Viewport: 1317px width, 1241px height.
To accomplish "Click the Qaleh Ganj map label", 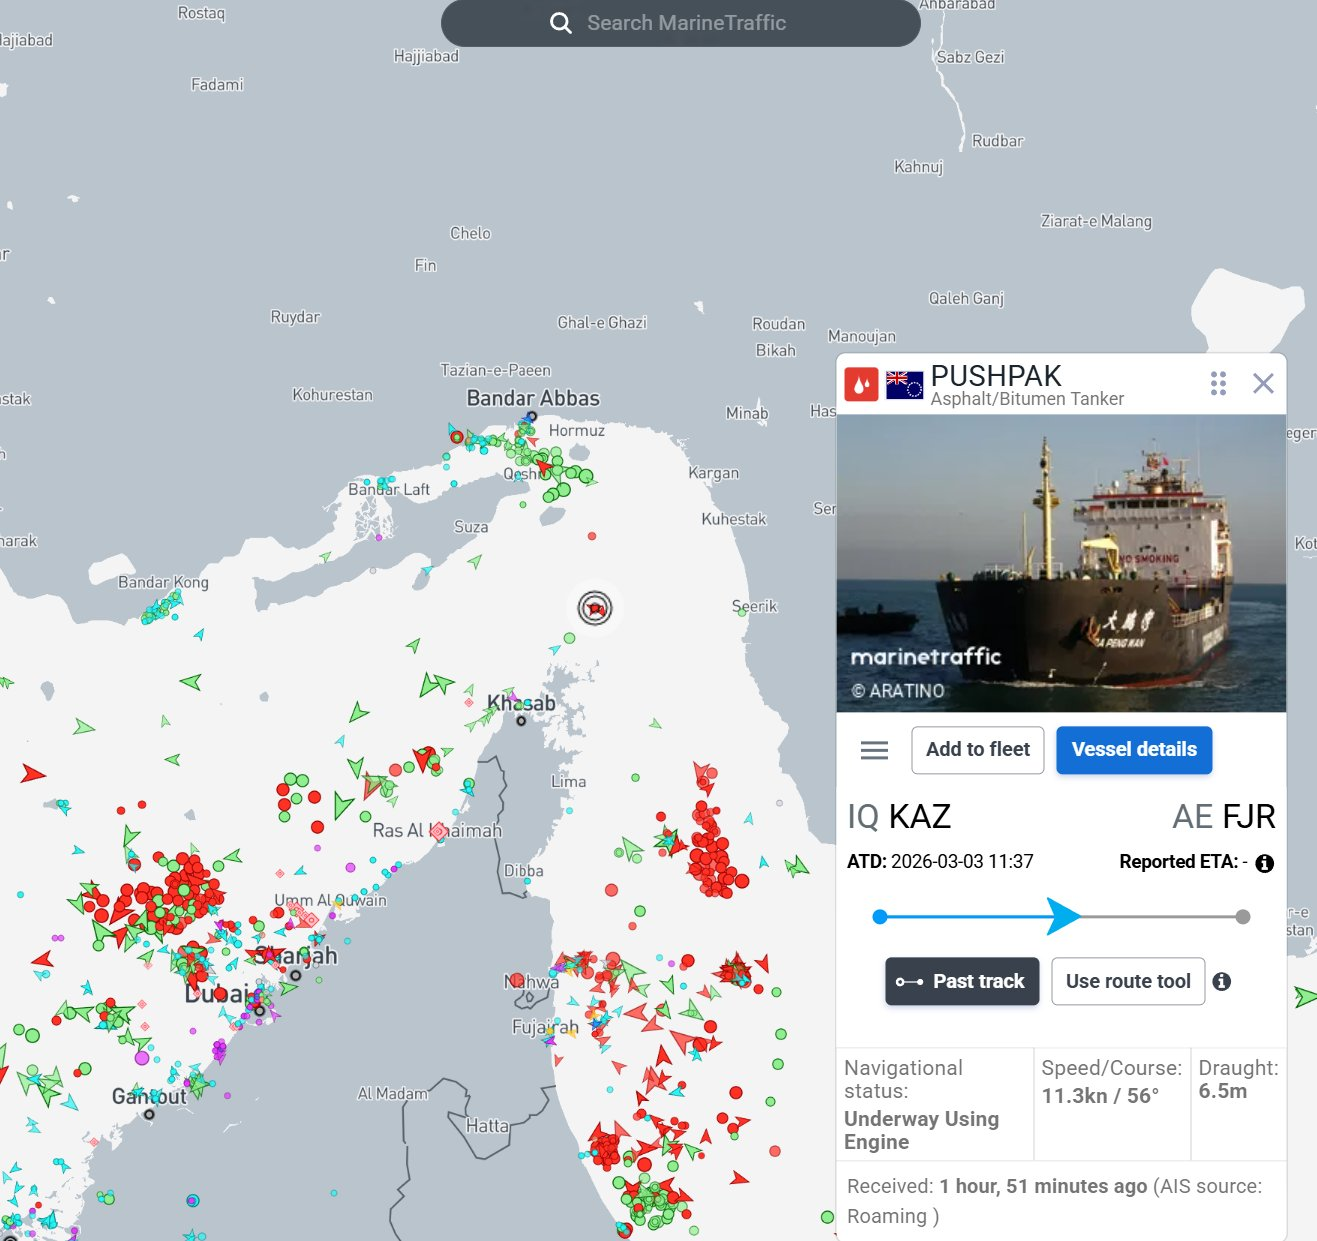I will point(966,298).
